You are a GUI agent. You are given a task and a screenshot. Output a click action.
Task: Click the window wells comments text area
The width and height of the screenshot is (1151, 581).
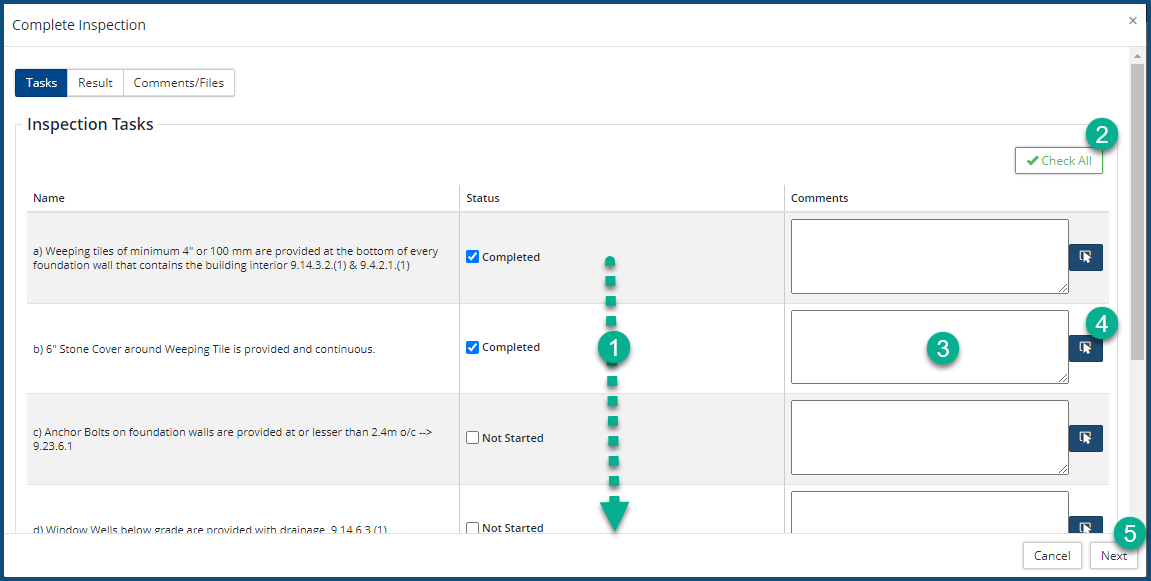[x=929, y=512]
